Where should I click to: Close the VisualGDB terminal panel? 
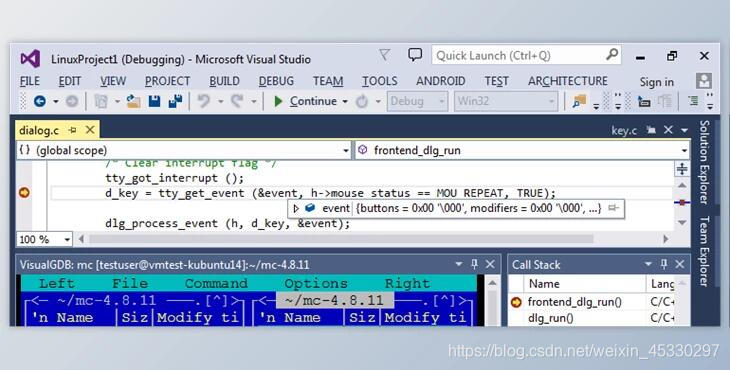coord(490,264)
